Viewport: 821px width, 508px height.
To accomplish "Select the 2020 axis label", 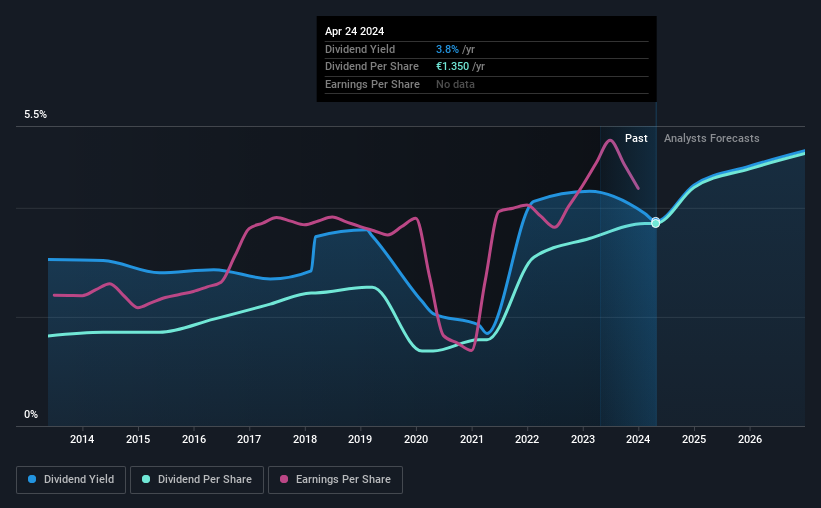I will point(416,439).
